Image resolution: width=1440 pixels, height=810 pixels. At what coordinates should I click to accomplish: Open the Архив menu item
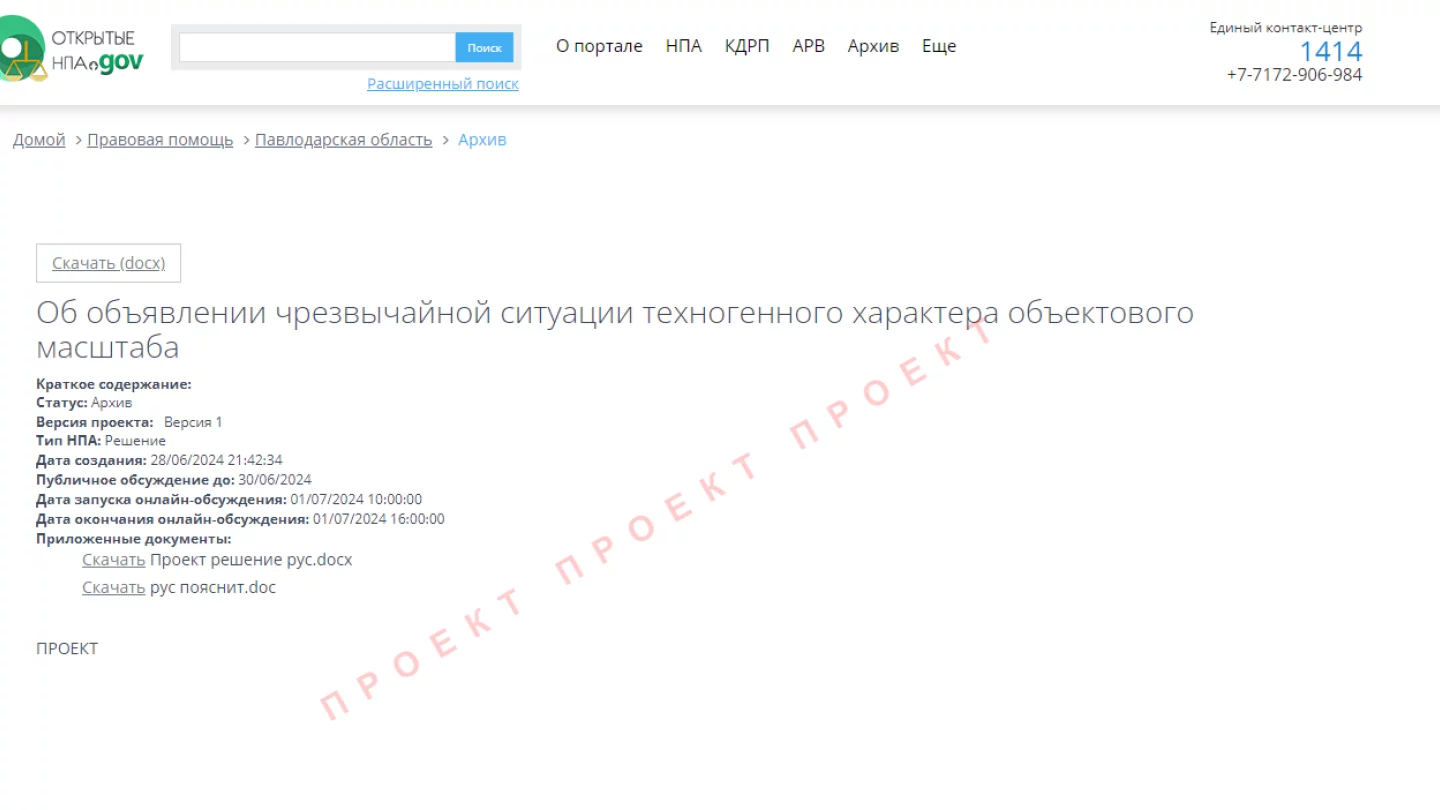pos(873,46)
